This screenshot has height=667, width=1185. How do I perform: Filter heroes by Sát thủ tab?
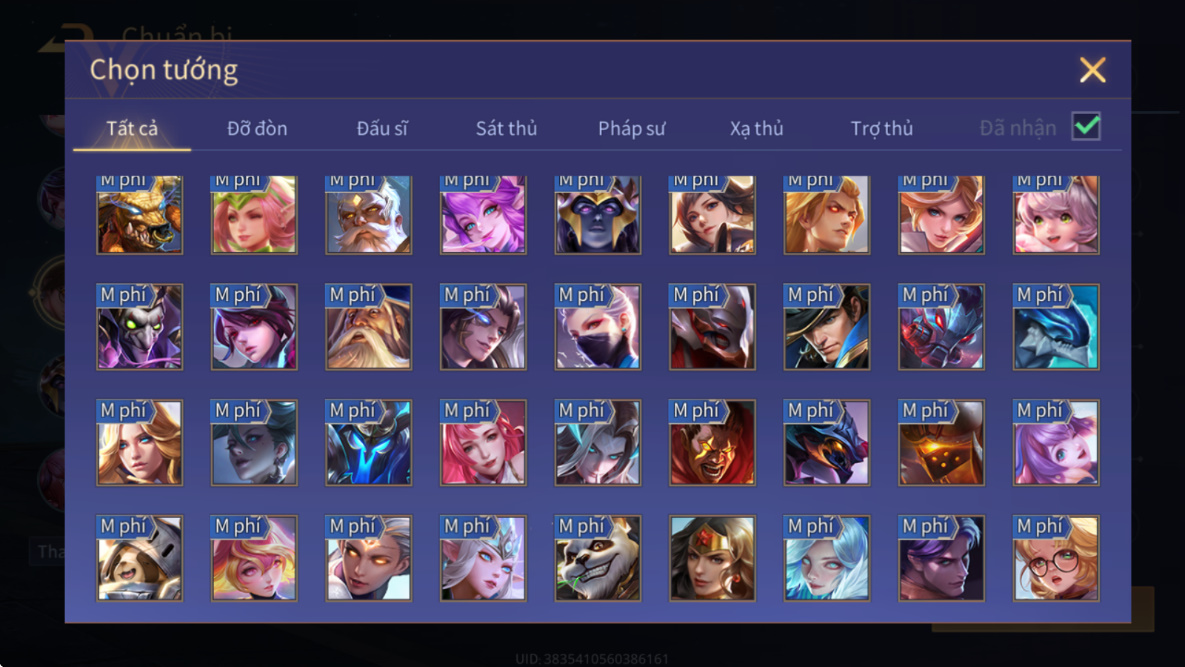point(506,128)
